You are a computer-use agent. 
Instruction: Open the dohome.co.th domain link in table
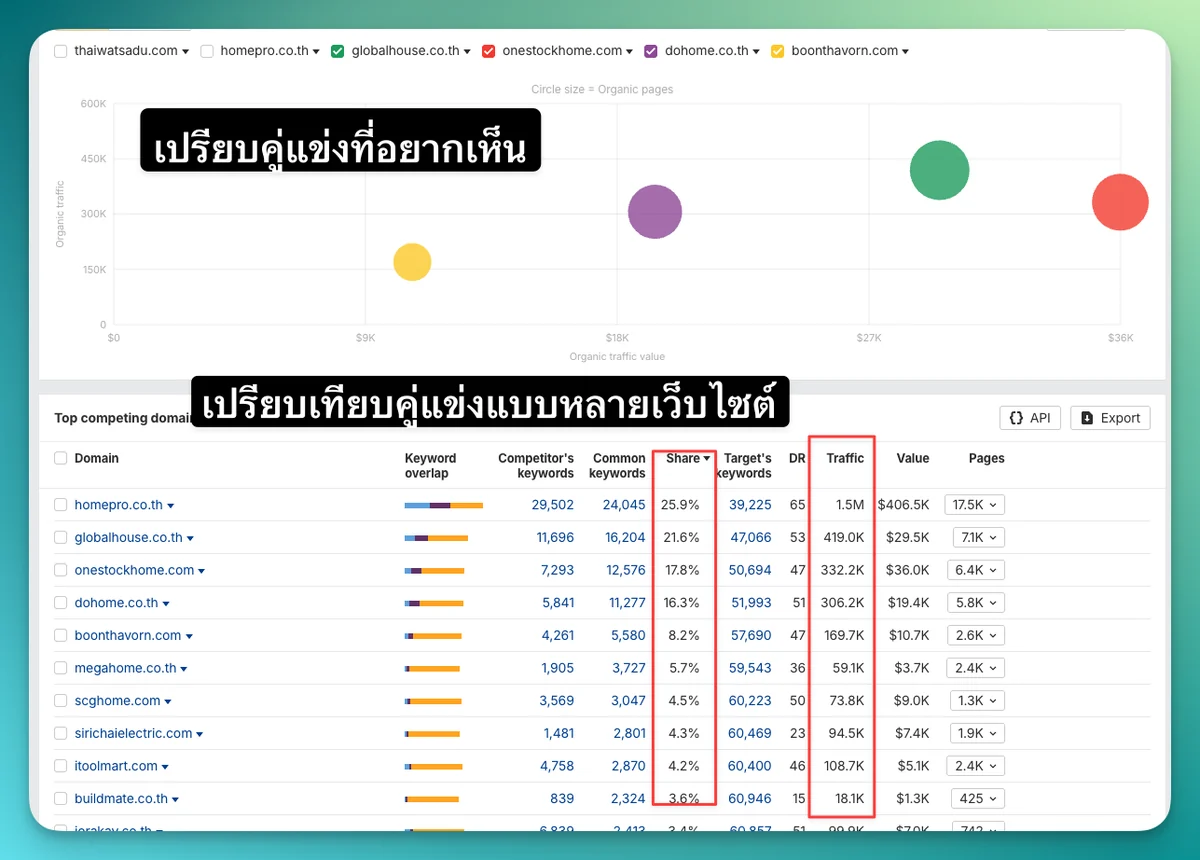(116, 603)
